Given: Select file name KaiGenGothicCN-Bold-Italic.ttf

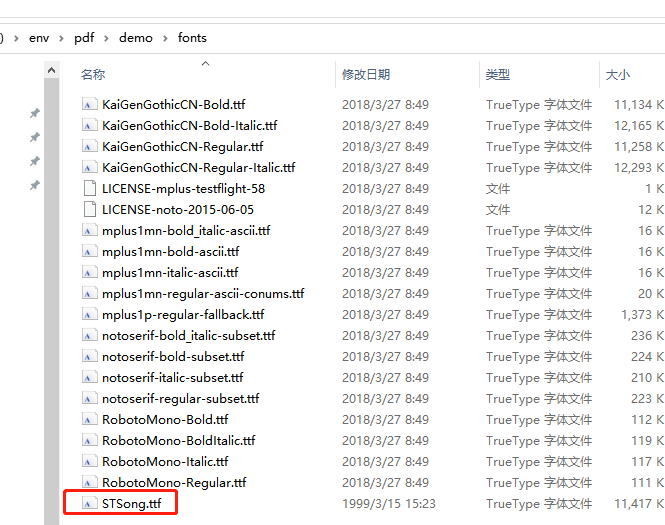Looking at the screenshot, I should pos(190,126).
